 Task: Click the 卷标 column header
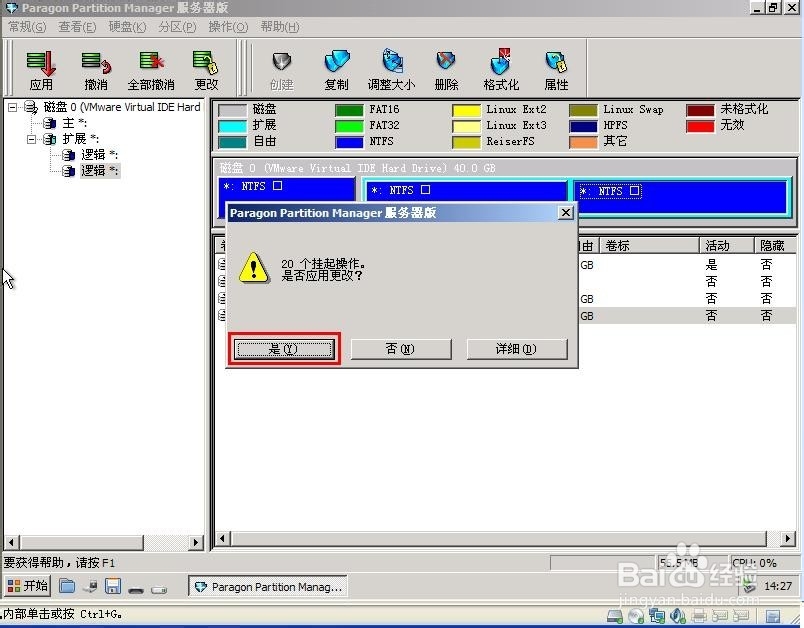pos(649,246)
